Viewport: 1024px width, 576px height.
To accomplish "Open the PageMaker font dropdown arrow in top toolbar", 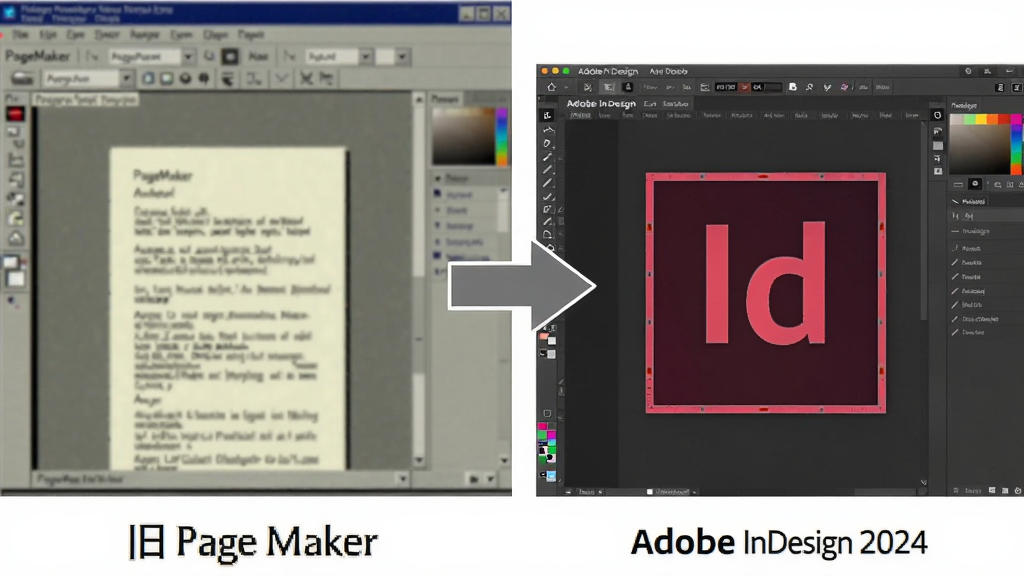I will point(188,57).
